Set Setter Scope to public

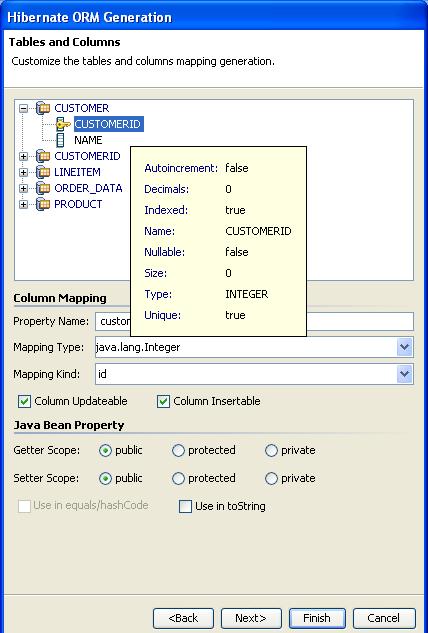coord(105,479)
